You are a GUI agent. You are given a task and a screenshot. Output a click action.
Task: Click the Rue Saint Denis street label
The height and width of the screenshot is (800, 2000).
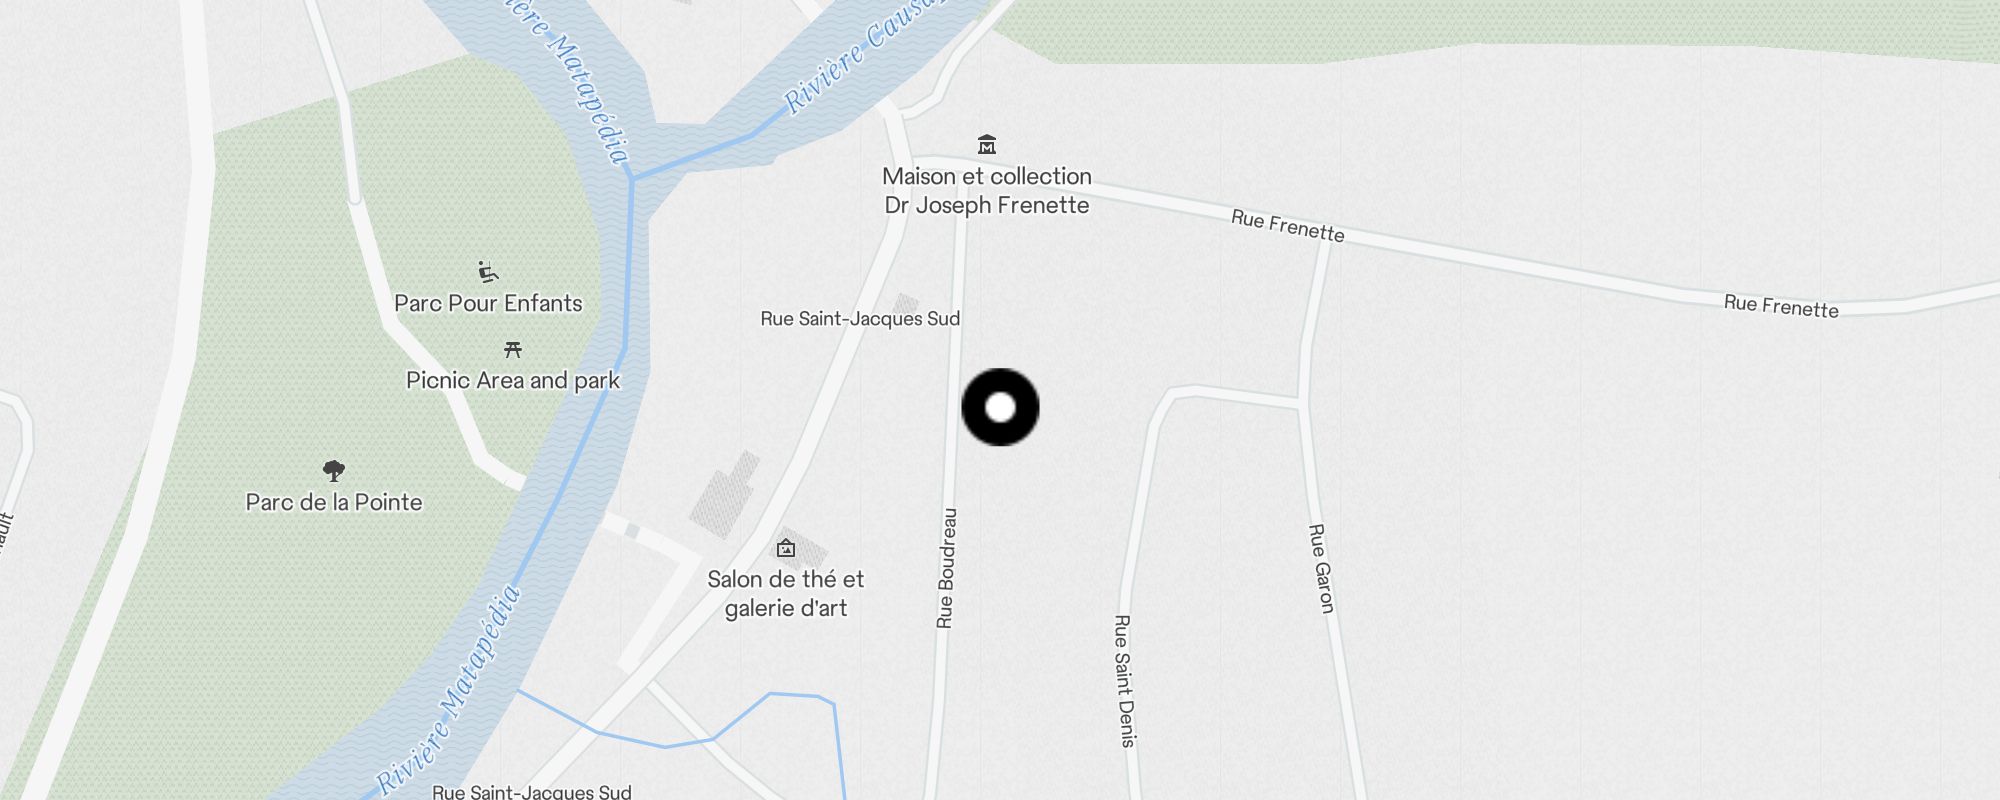1125,681
